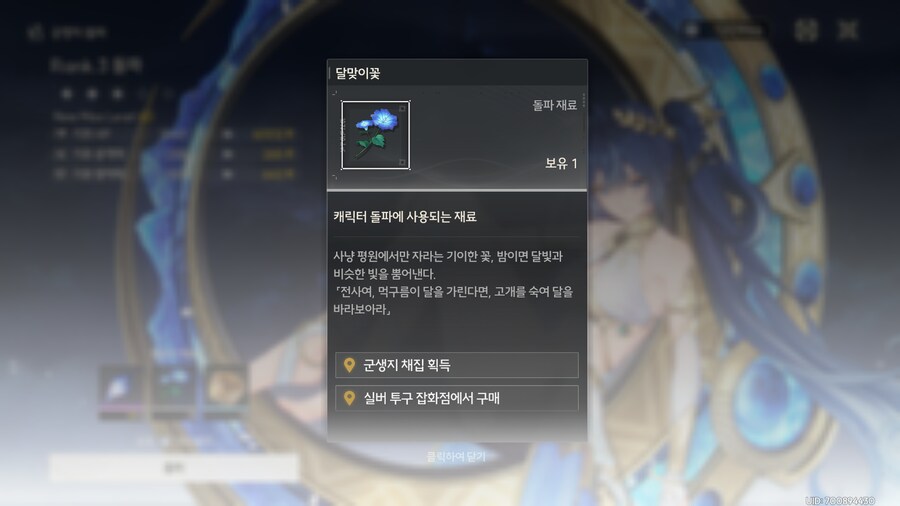The image size is (900, 506).
Task: Select the first blurred material slot with pink bar
Action: (121, 391)
